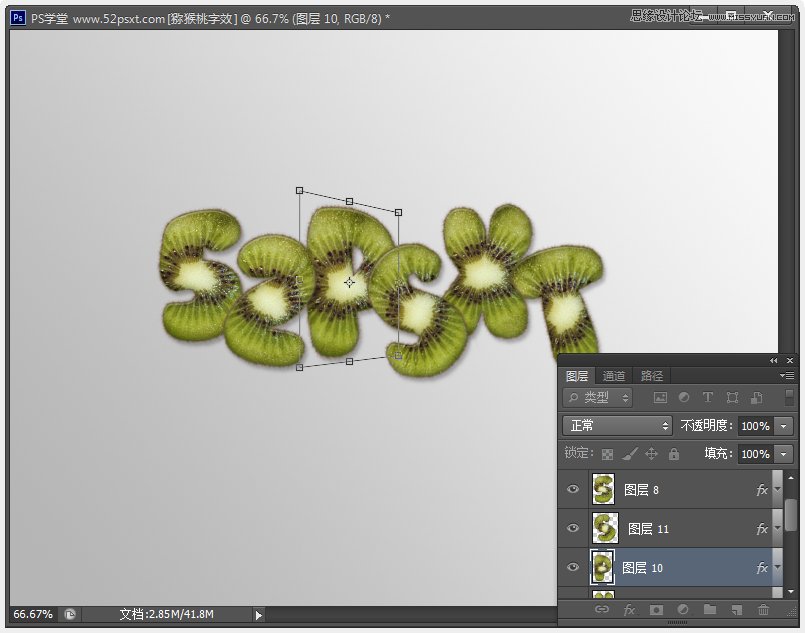Click the lock position move icon
The image size is (805, 633).
(x=652, y=454)
